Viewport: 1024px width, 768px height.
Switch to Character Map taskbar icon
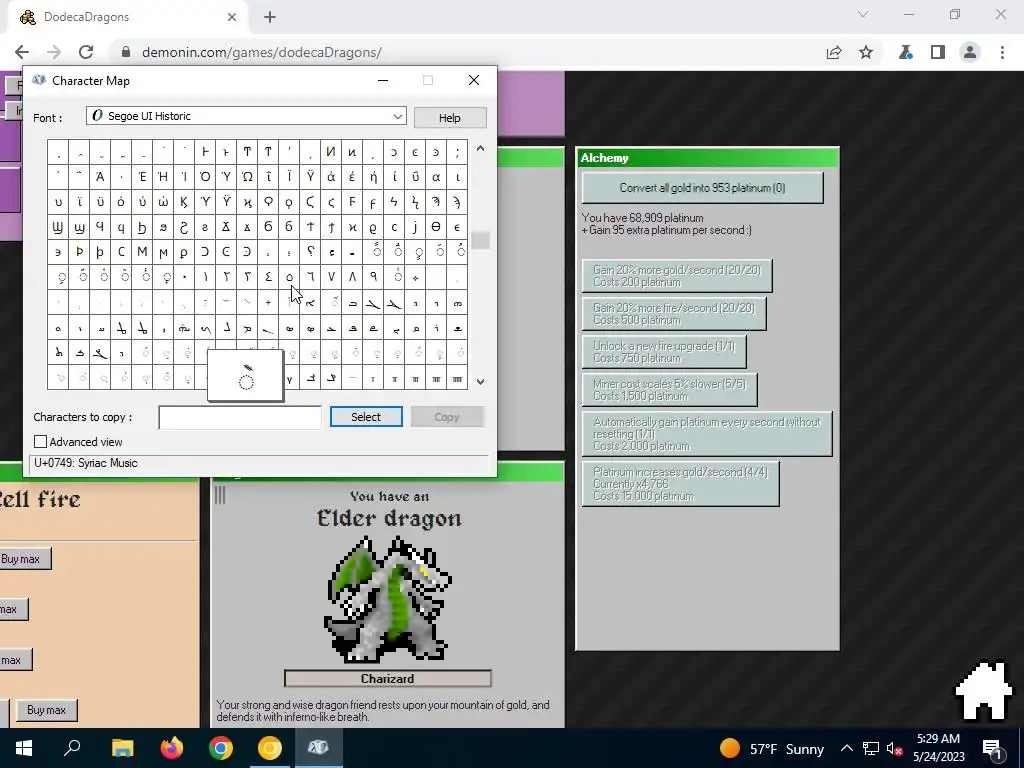pyautogui.click(x=318, y=748)
